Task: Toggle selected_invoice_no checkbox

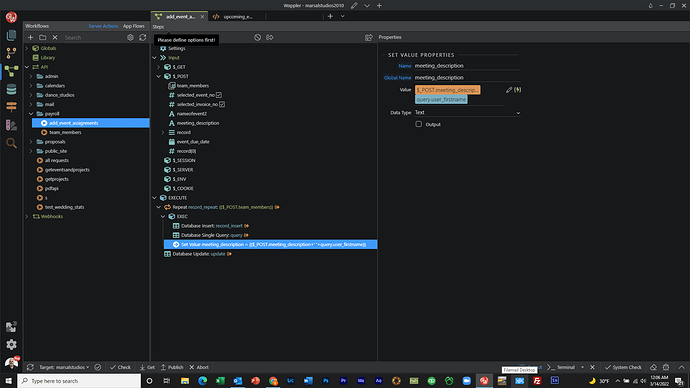Action: 222,104
